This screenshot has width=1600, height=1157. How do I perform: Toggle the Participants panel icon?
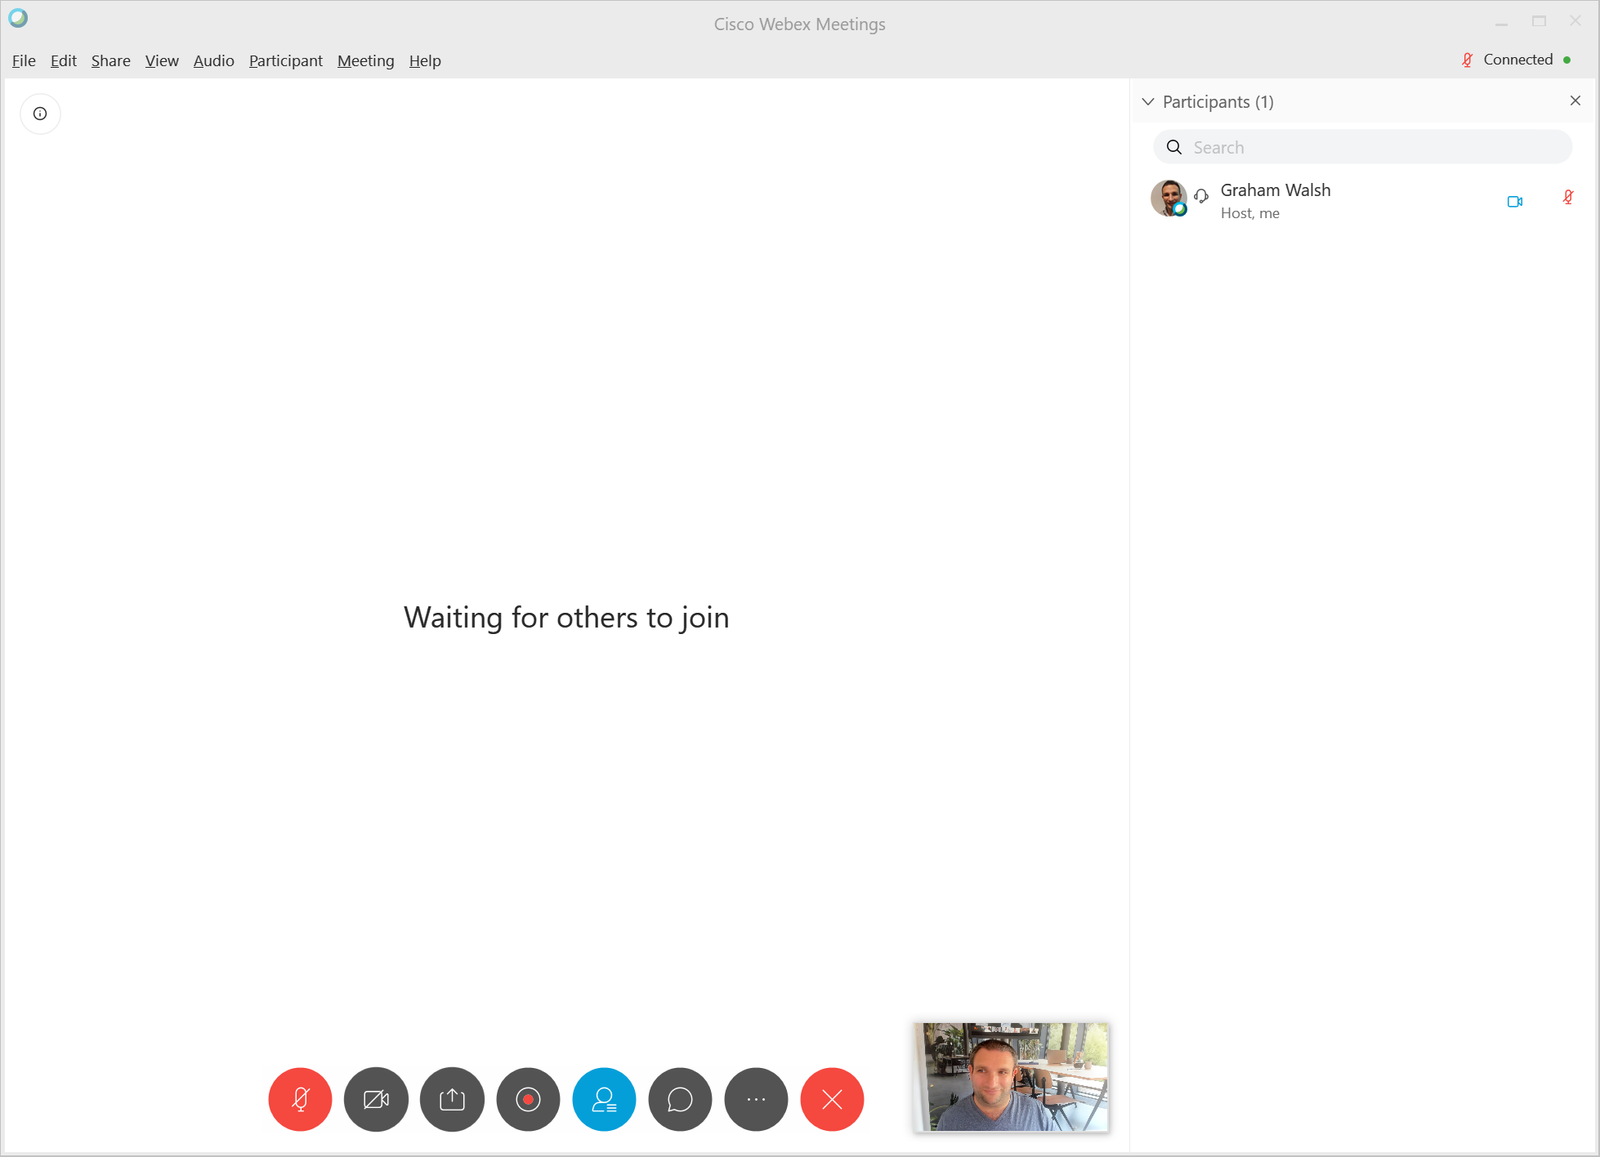(x=604, y=1099)
